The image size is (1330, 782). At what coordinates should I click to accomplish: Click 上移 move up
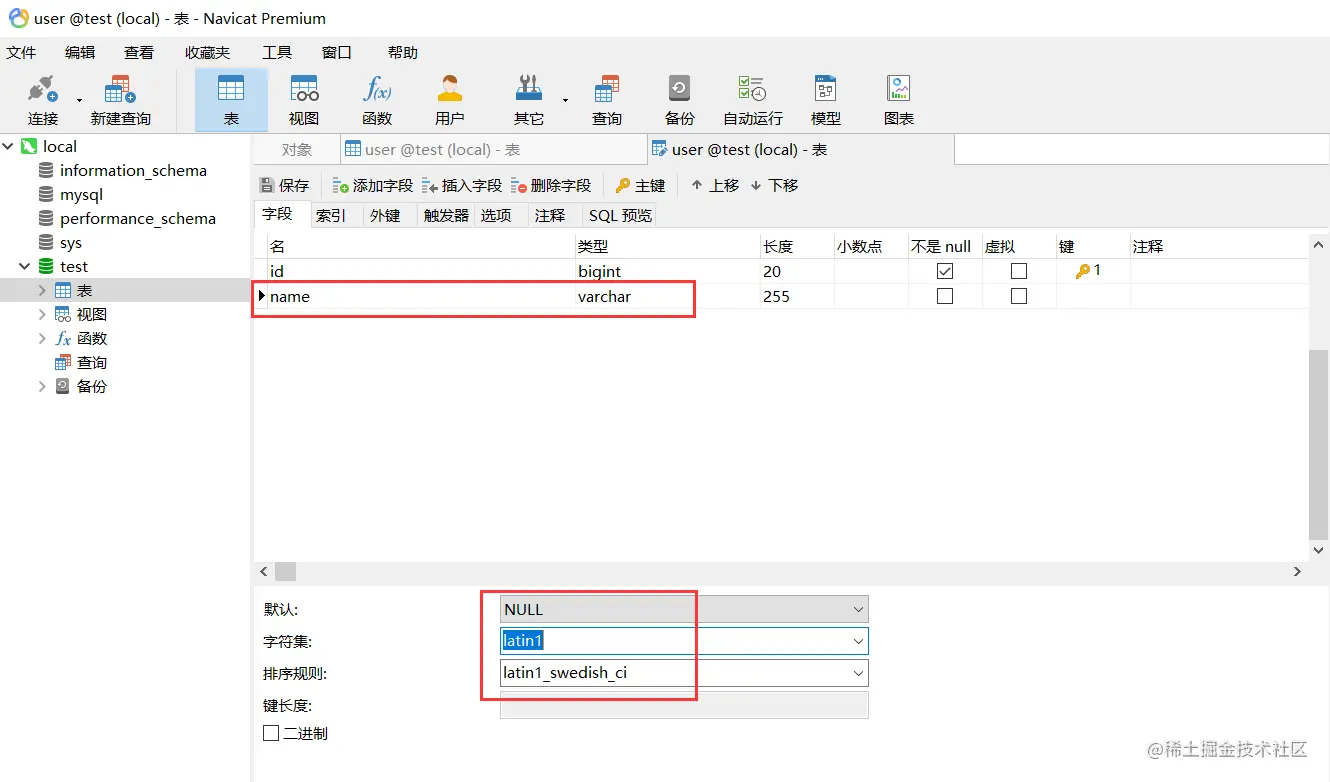[x=715, y=185]
